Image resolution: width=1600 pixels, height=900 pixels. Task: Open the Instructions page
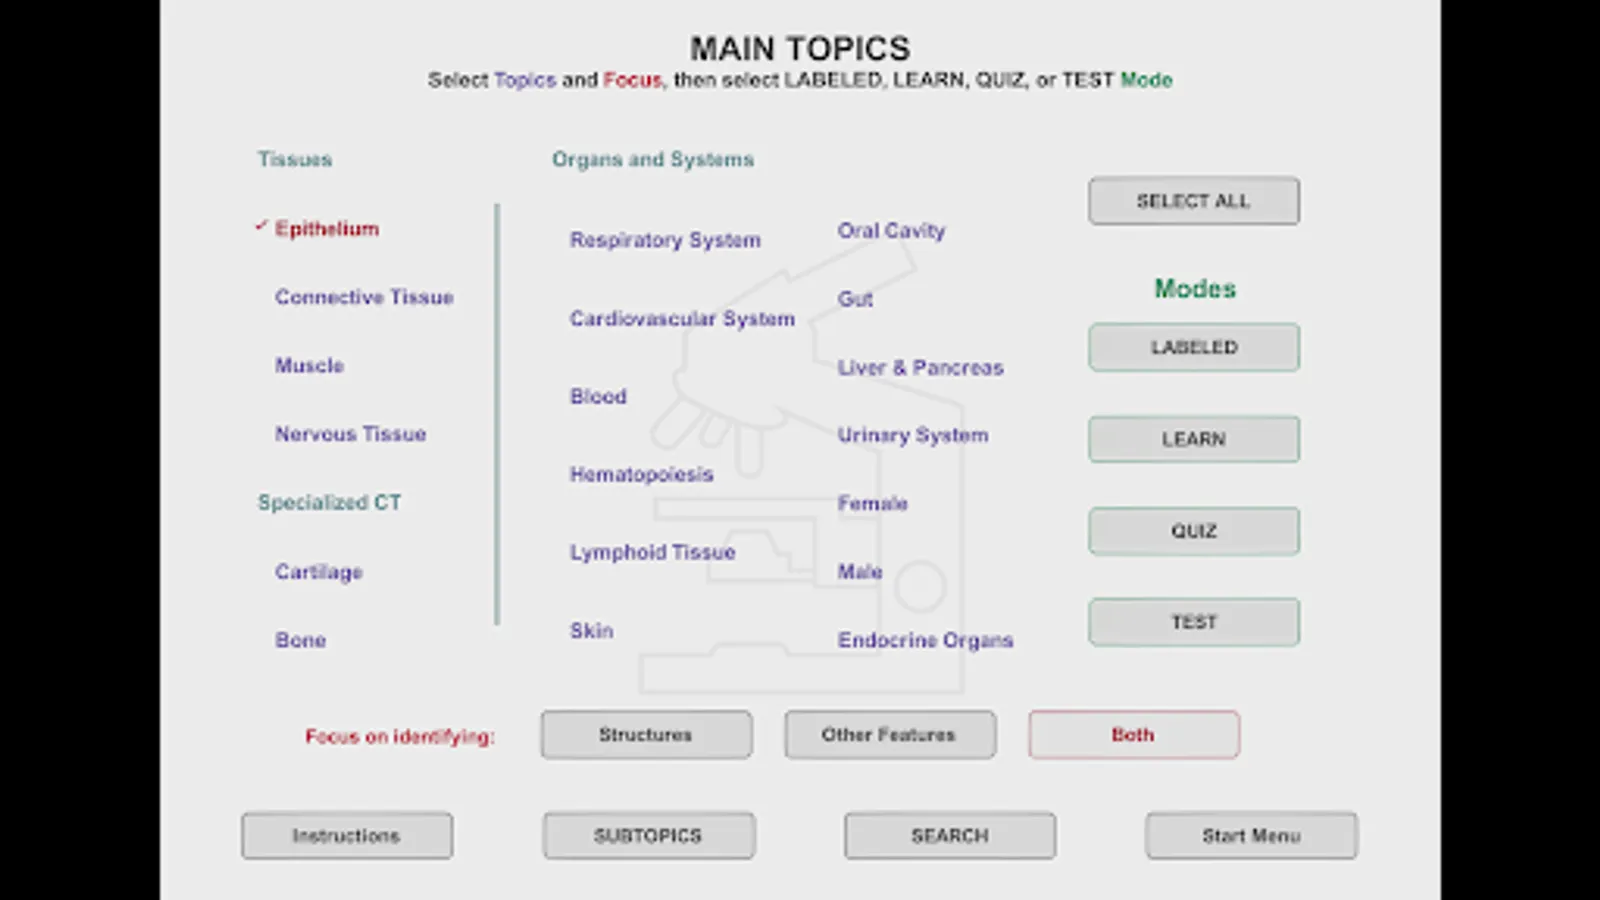[x=347, y=836]
